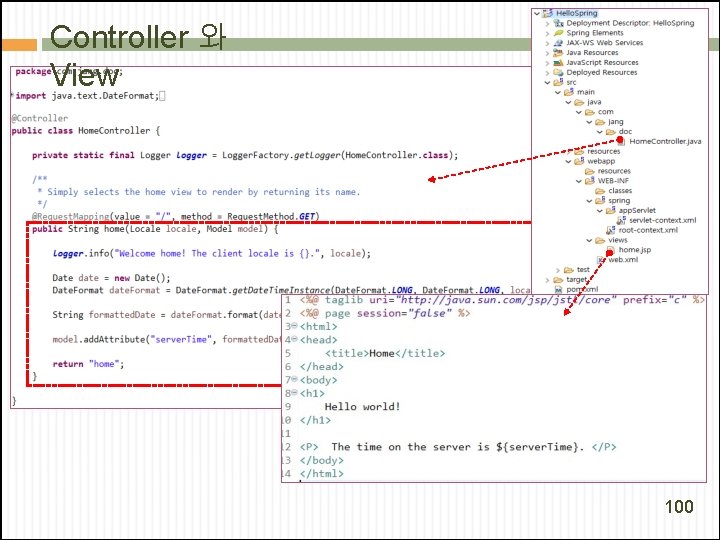Fold the <h1> block at line 8
720x540 pixels.
tap(294, 393)
